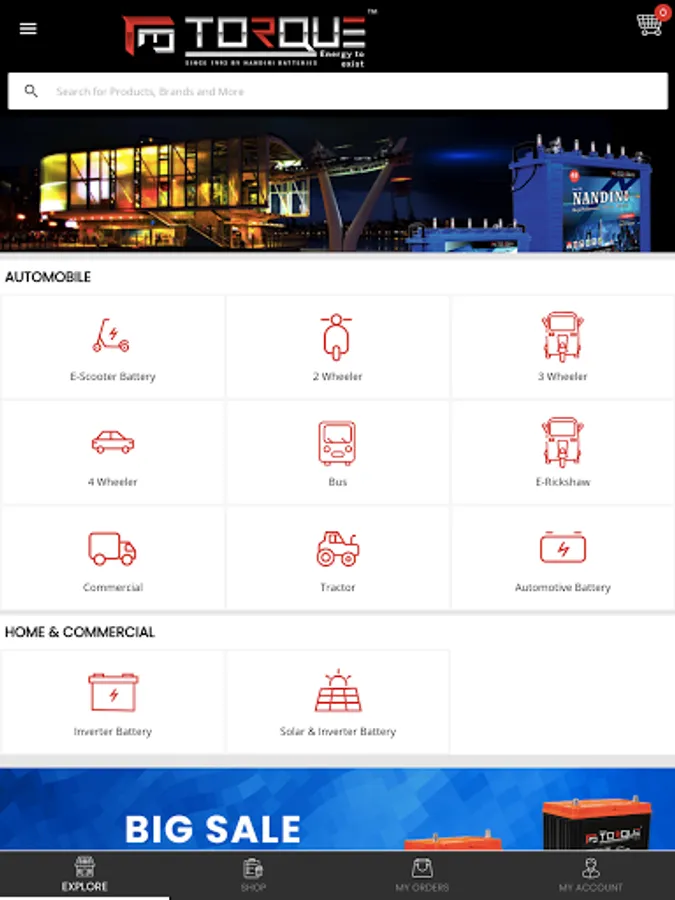Switch to the Explore tab
This screenshot has height=900, width=675.
click(84, 875)
